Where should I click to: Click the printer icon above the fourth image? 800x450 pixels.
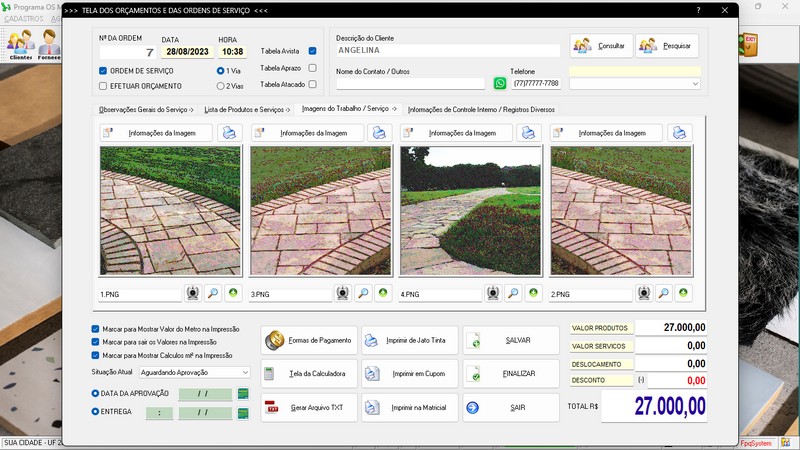[x=680, y=133]
